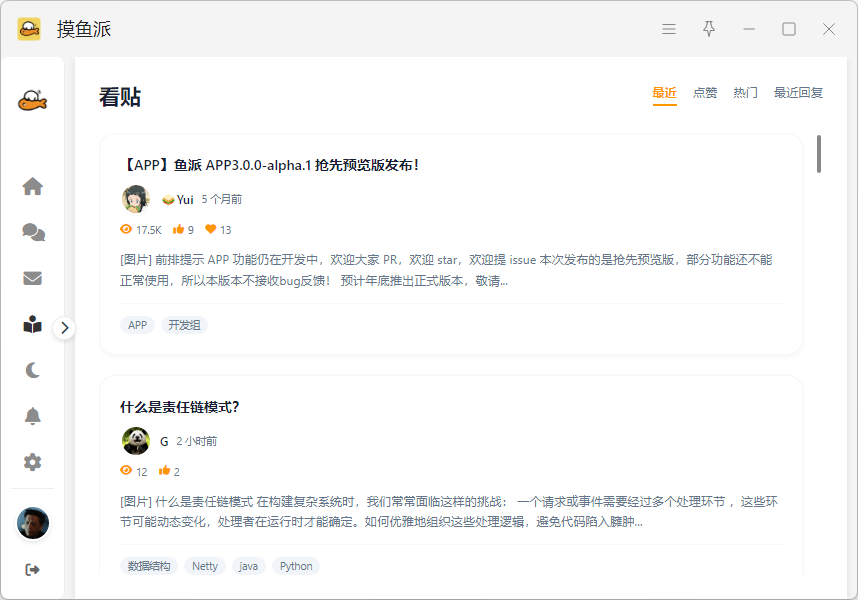Select the 开发组 tag
The image size is (858, 600).
(184, 325)
